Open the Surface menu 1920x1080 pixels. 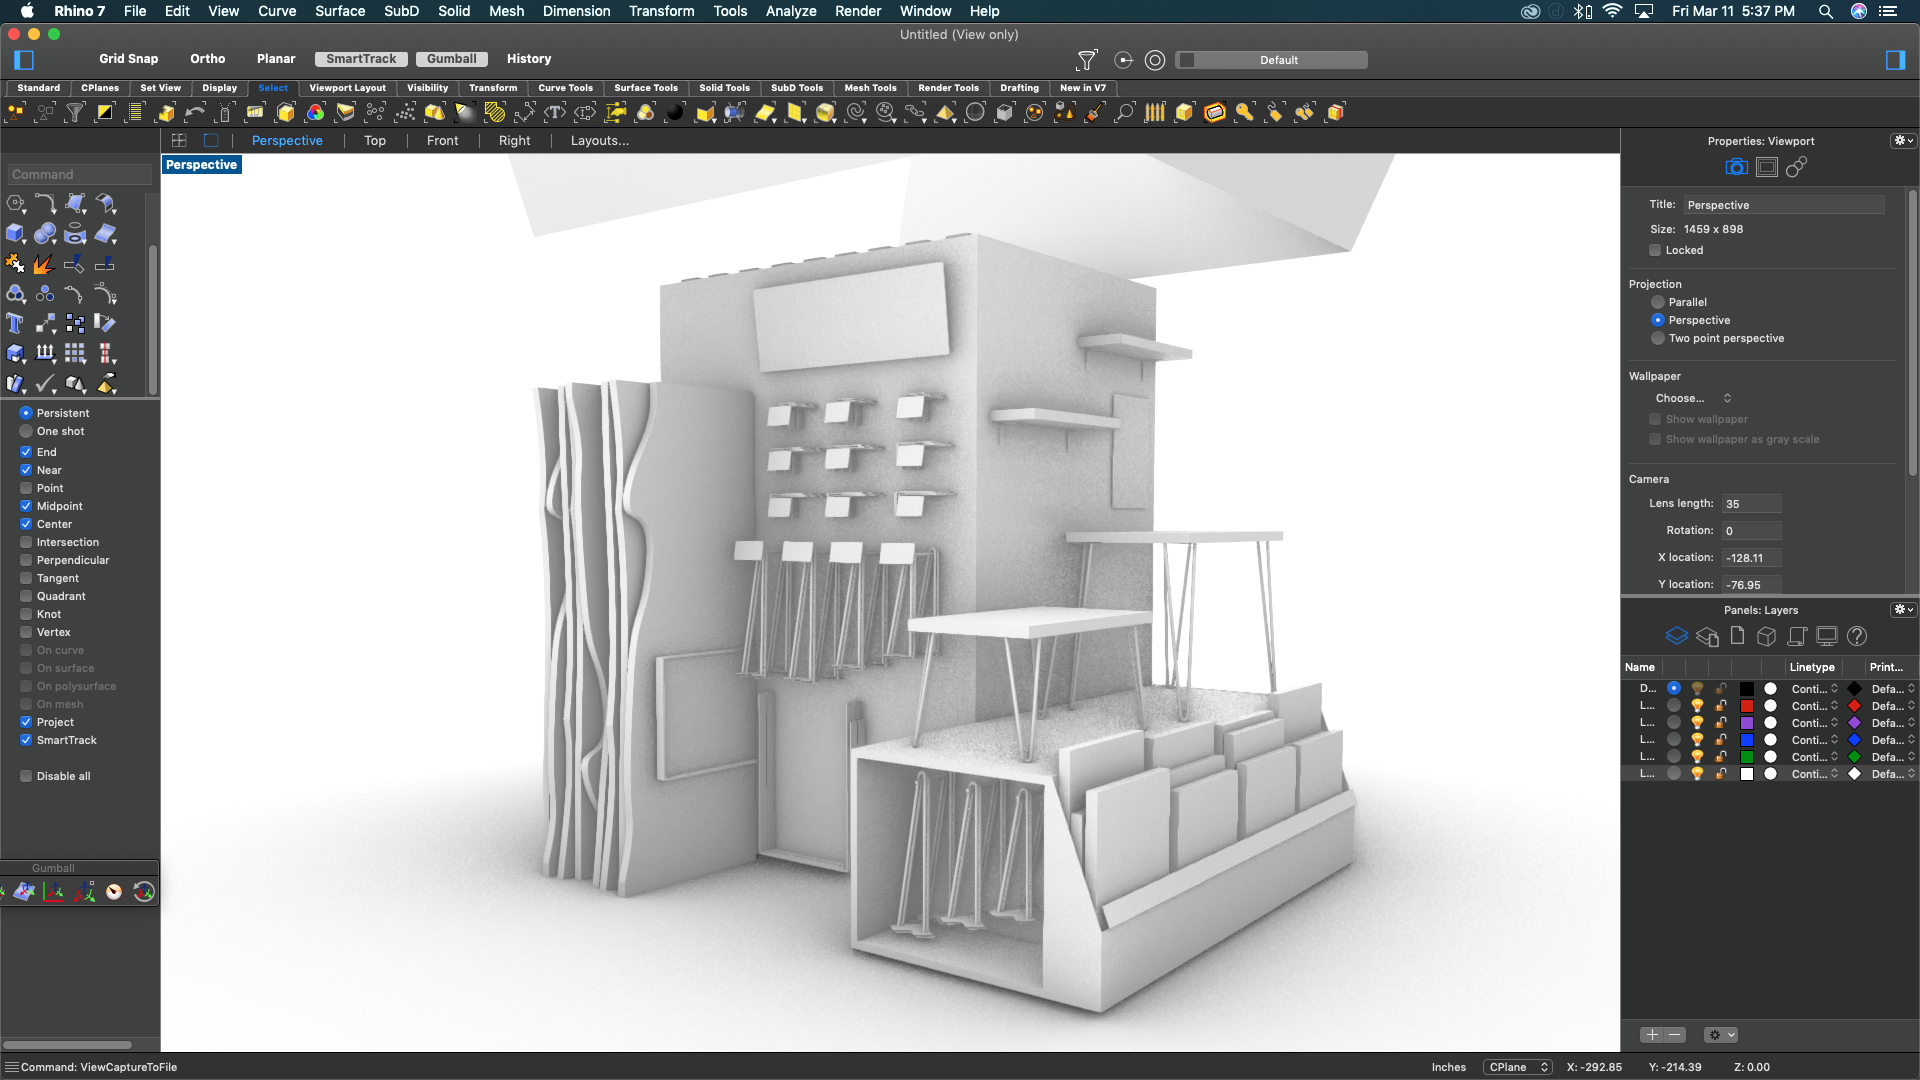[x=340, y=11]
